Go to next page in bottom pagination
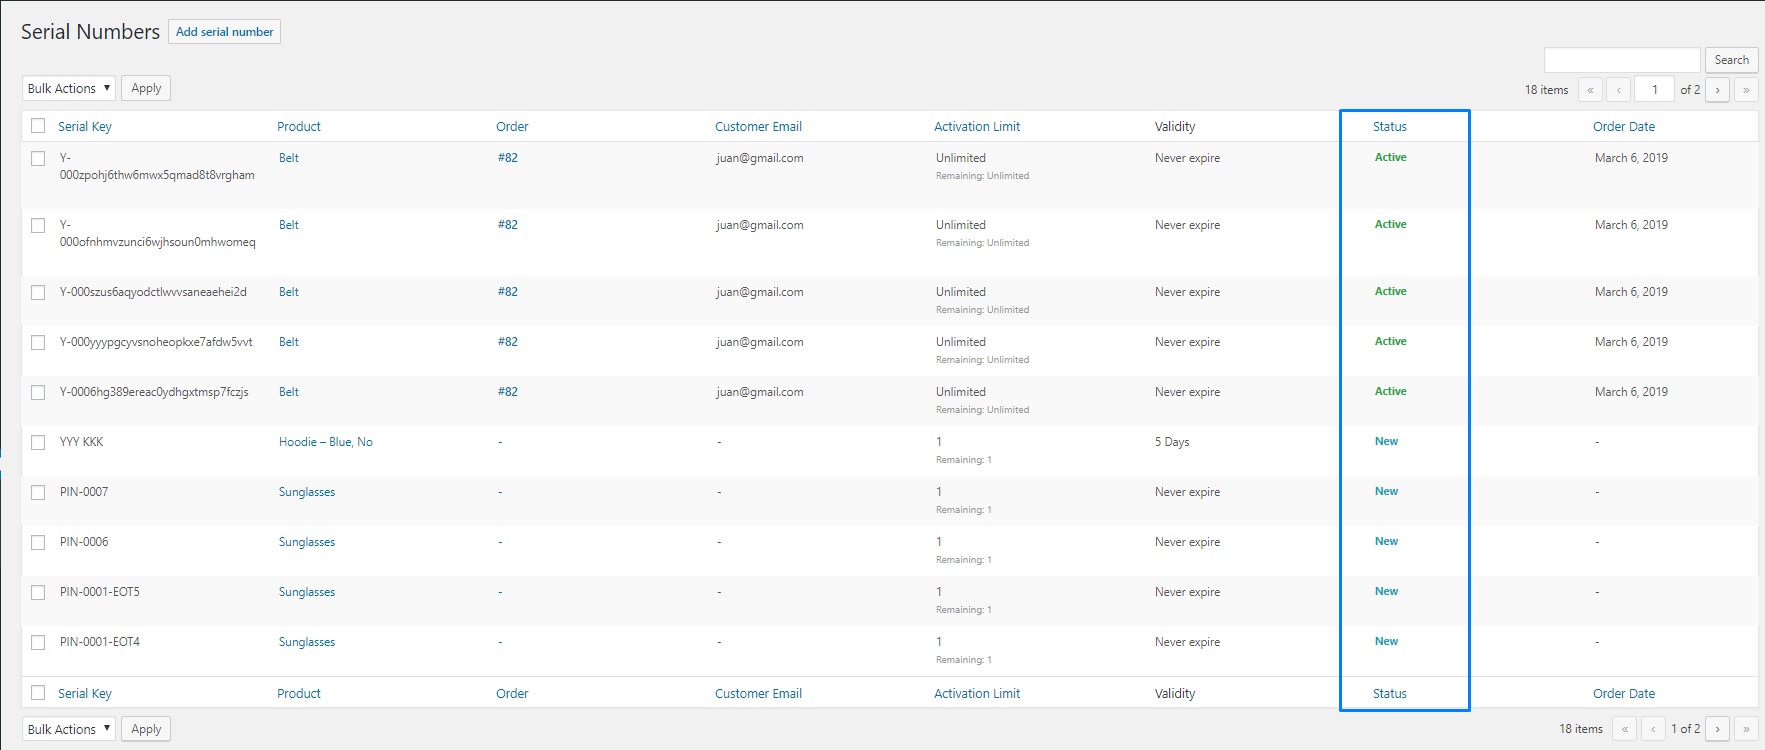Screen dimensions: 1765x750 click(1717, 729)
